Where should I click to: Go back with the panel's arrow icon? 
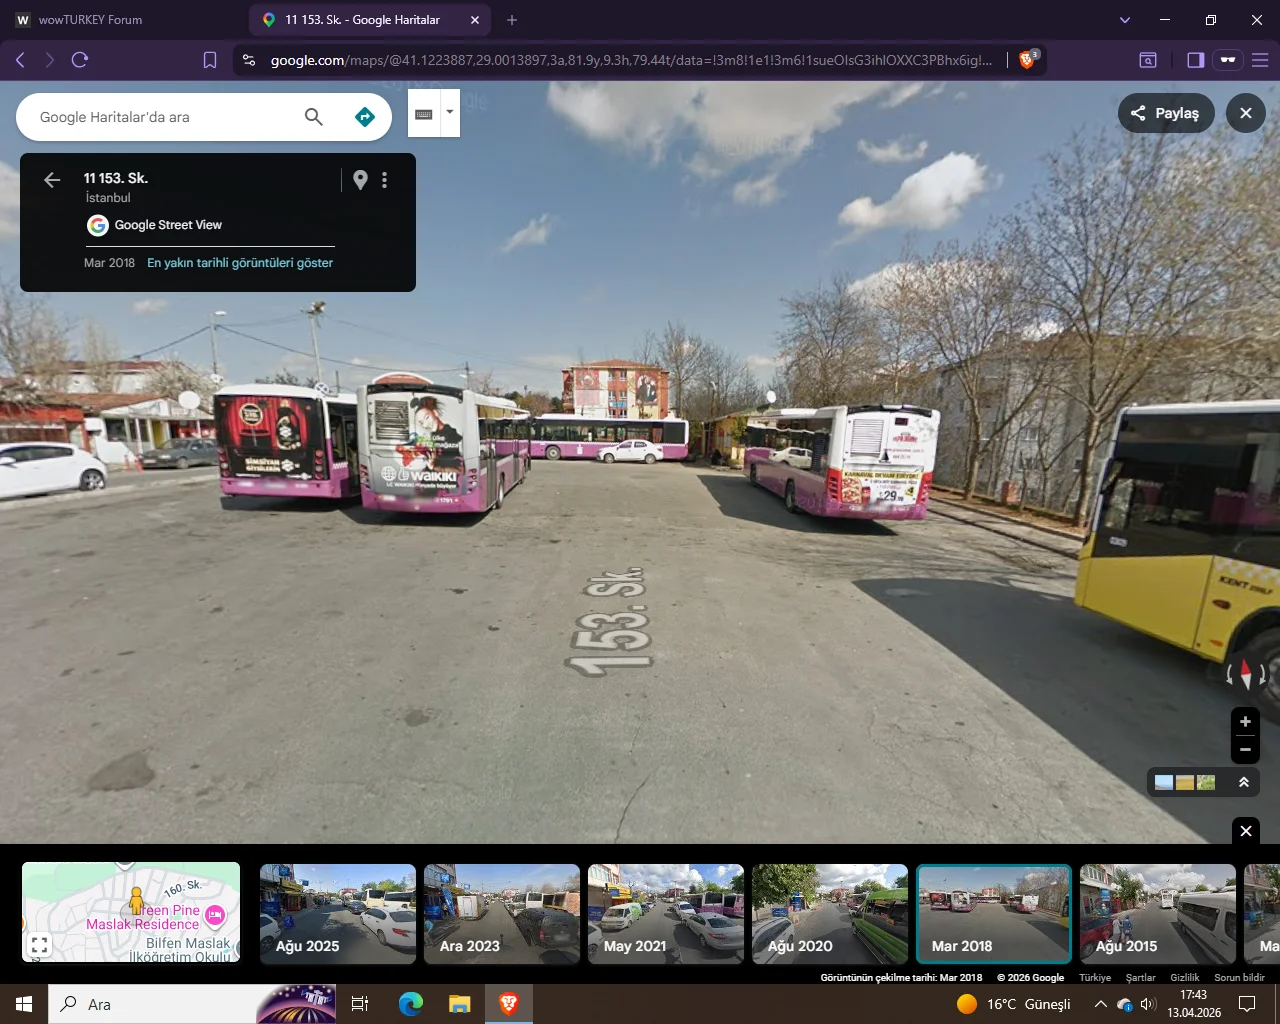tap(52, 180)
